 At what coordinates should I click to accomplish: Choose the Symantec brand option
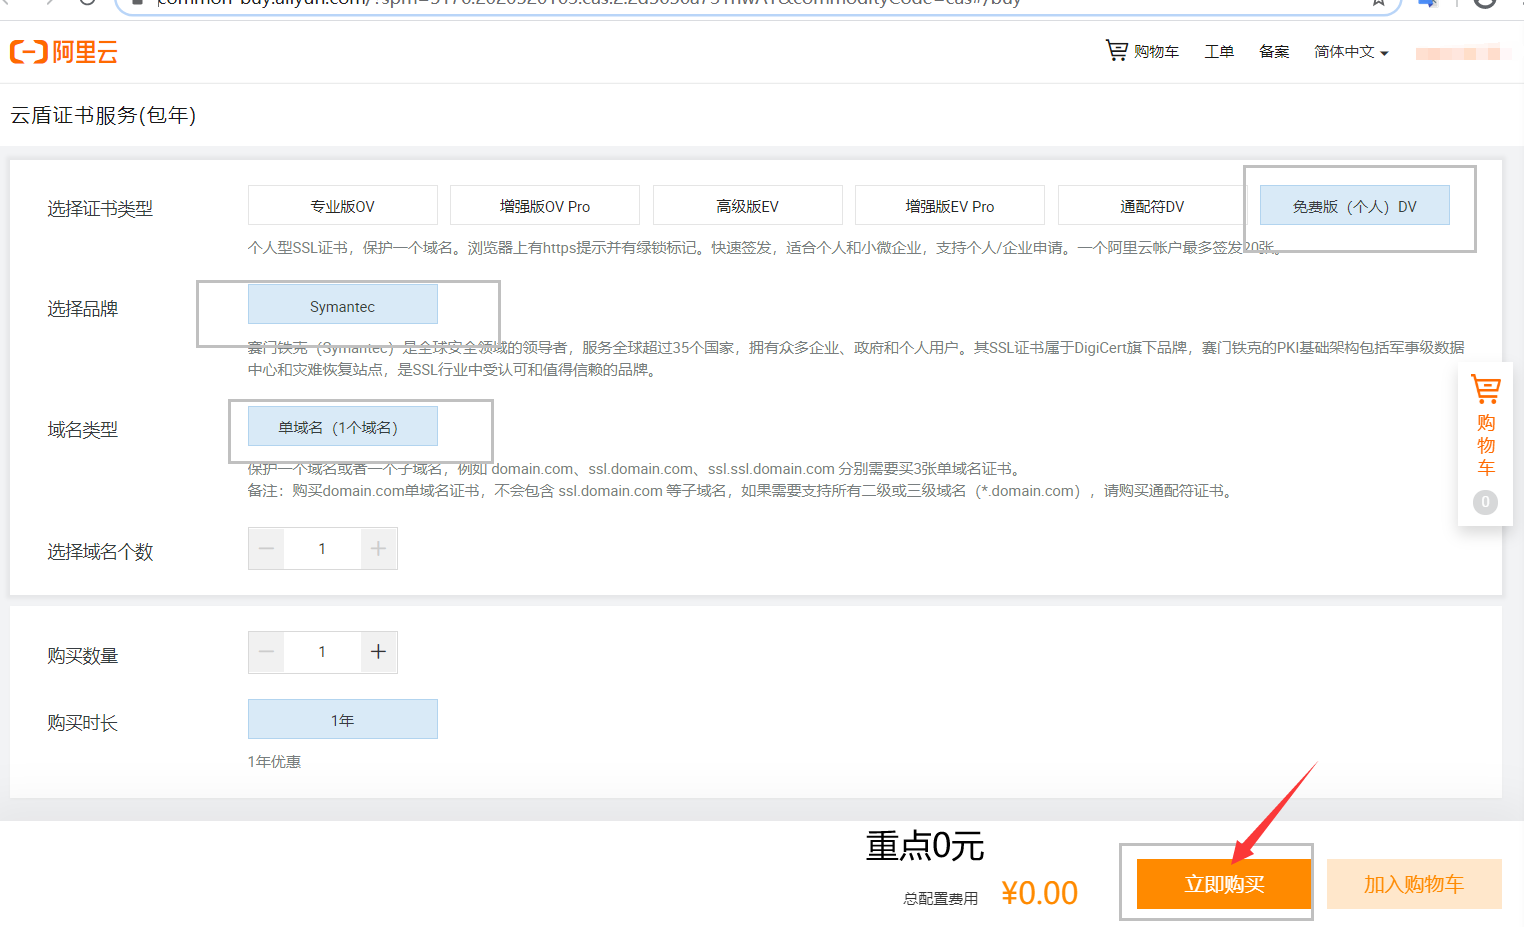pos(343,305)
